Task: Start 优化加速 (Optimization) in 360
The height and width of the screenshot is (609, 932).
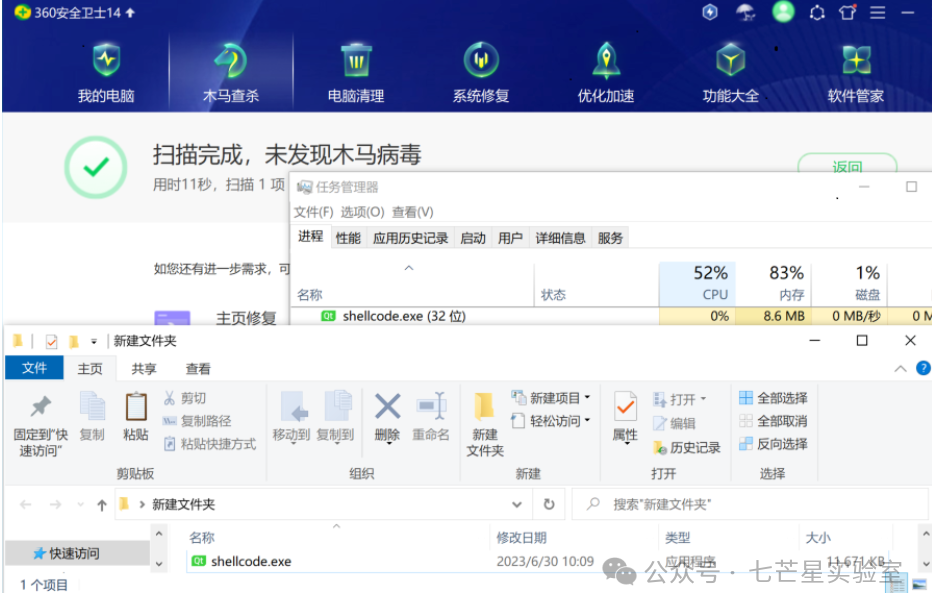Action: [605, 70]
